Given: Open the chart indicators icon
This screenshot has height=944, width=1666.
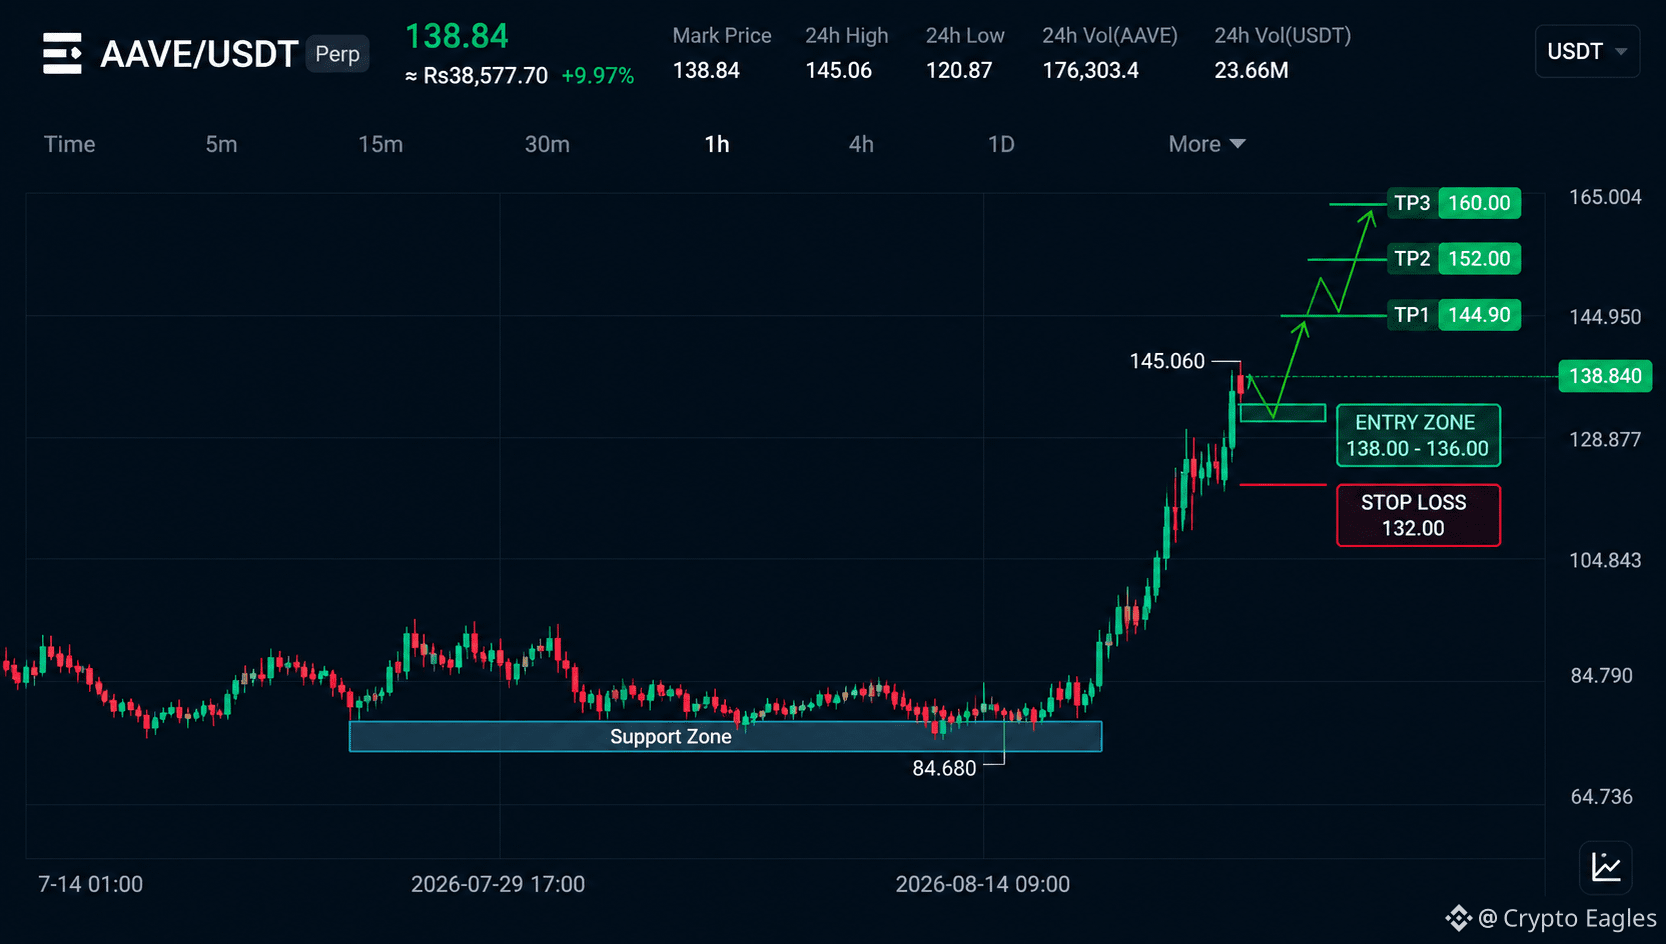Looking at the screenshot, I should (1606, 867).
